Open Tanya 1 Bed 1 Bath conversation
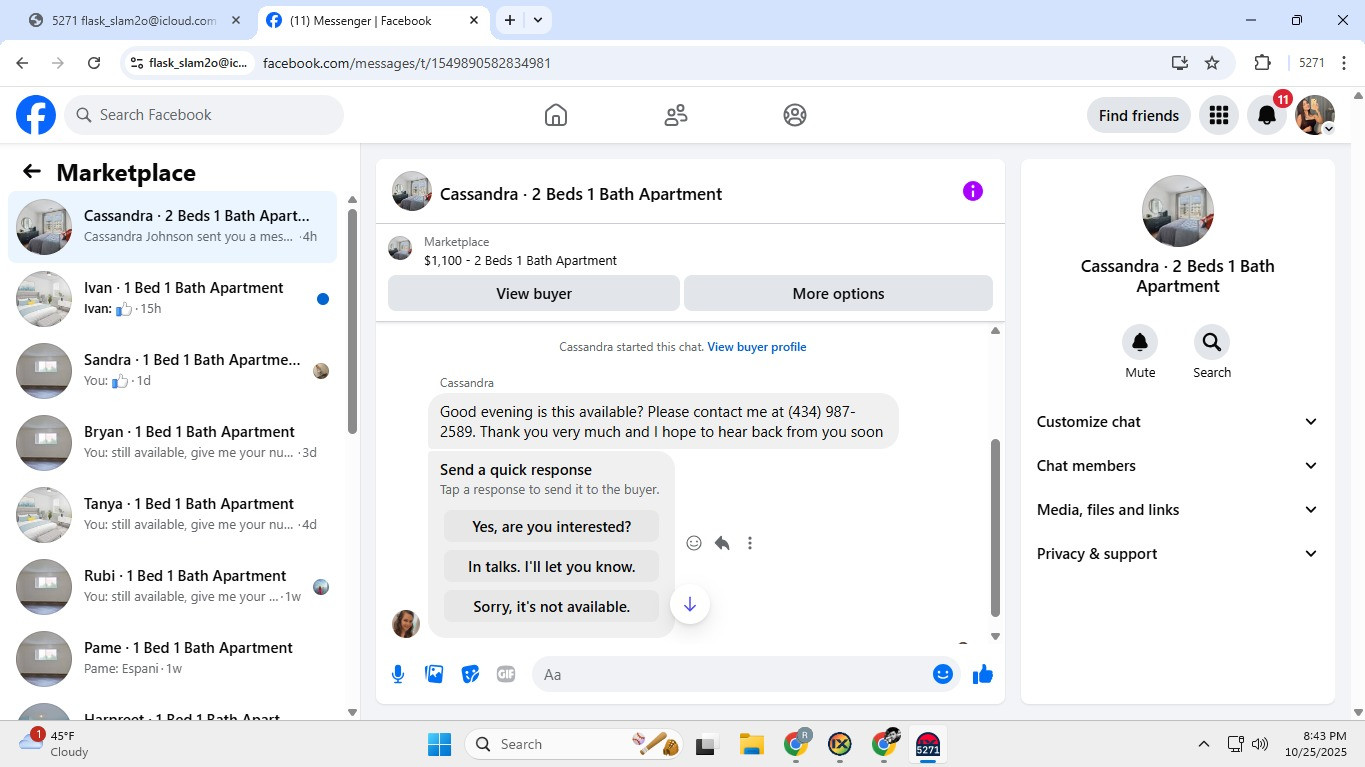This screenshot has height=767, width=1365. (x=173, y=515)
